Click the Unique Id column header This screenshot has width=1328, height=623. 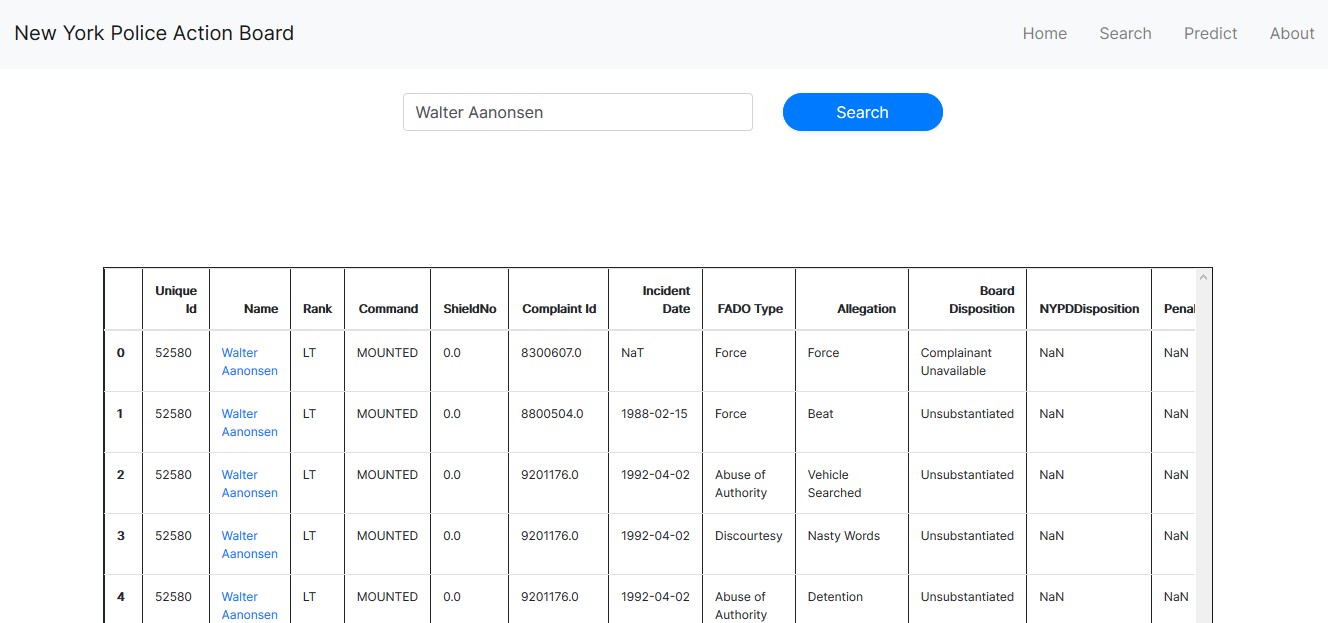(176, 299)
